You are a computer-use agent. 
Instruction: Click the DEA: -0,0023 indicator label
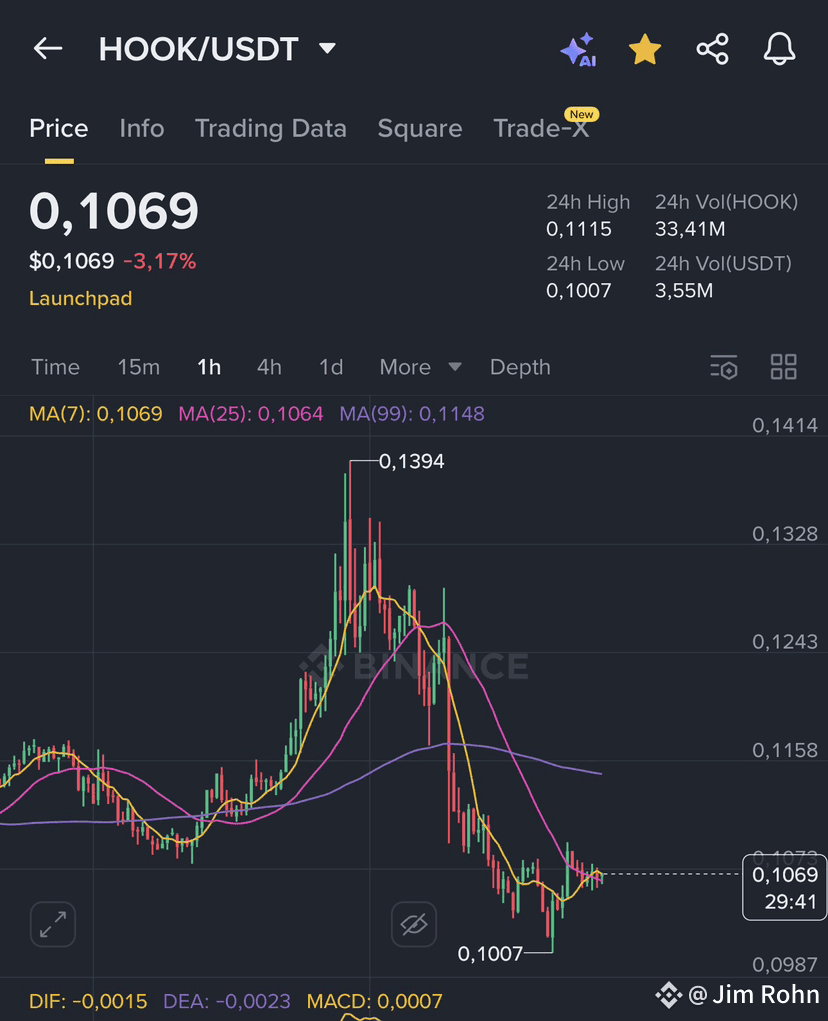tap(227, 1001)
